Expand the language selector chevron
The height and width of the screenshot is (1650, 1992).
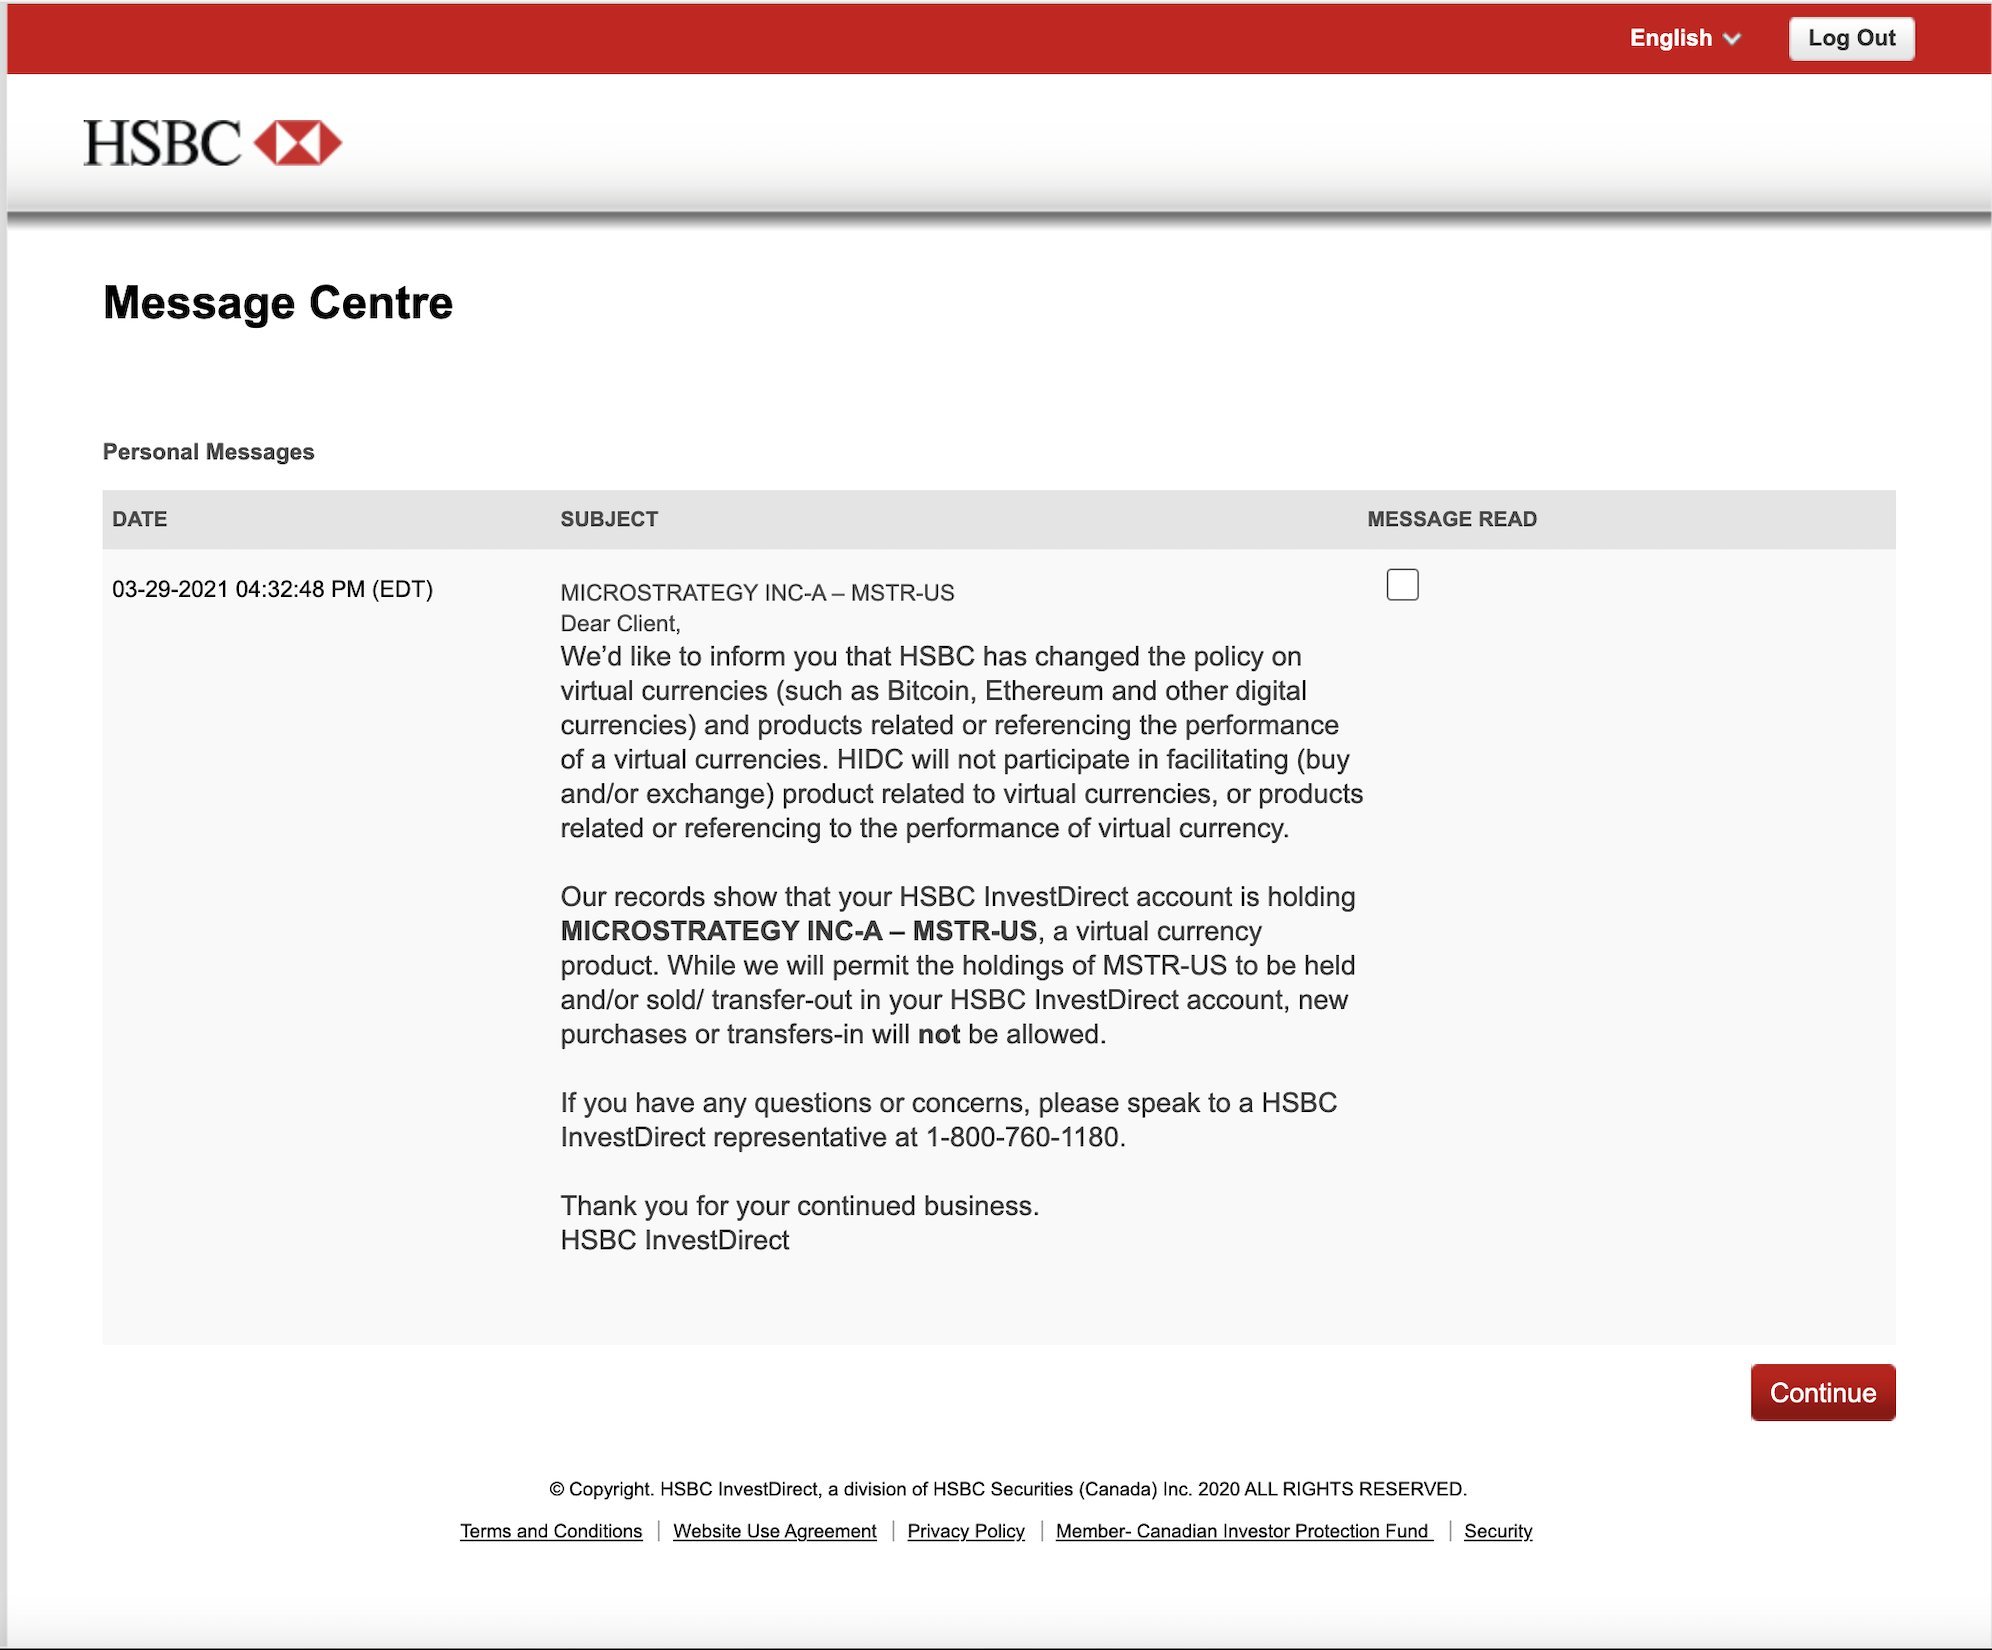[1733, 37]
